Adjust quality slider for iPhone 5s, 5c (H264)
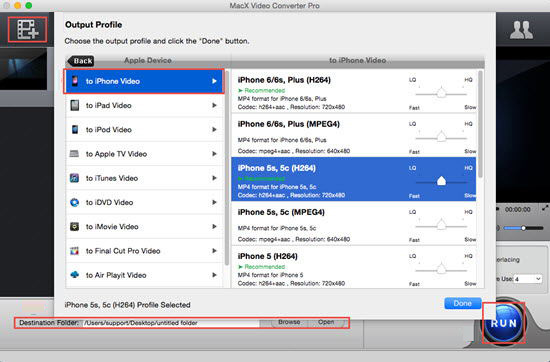The width and height of the screenshot is (550, 362). (x=441, y=181)
